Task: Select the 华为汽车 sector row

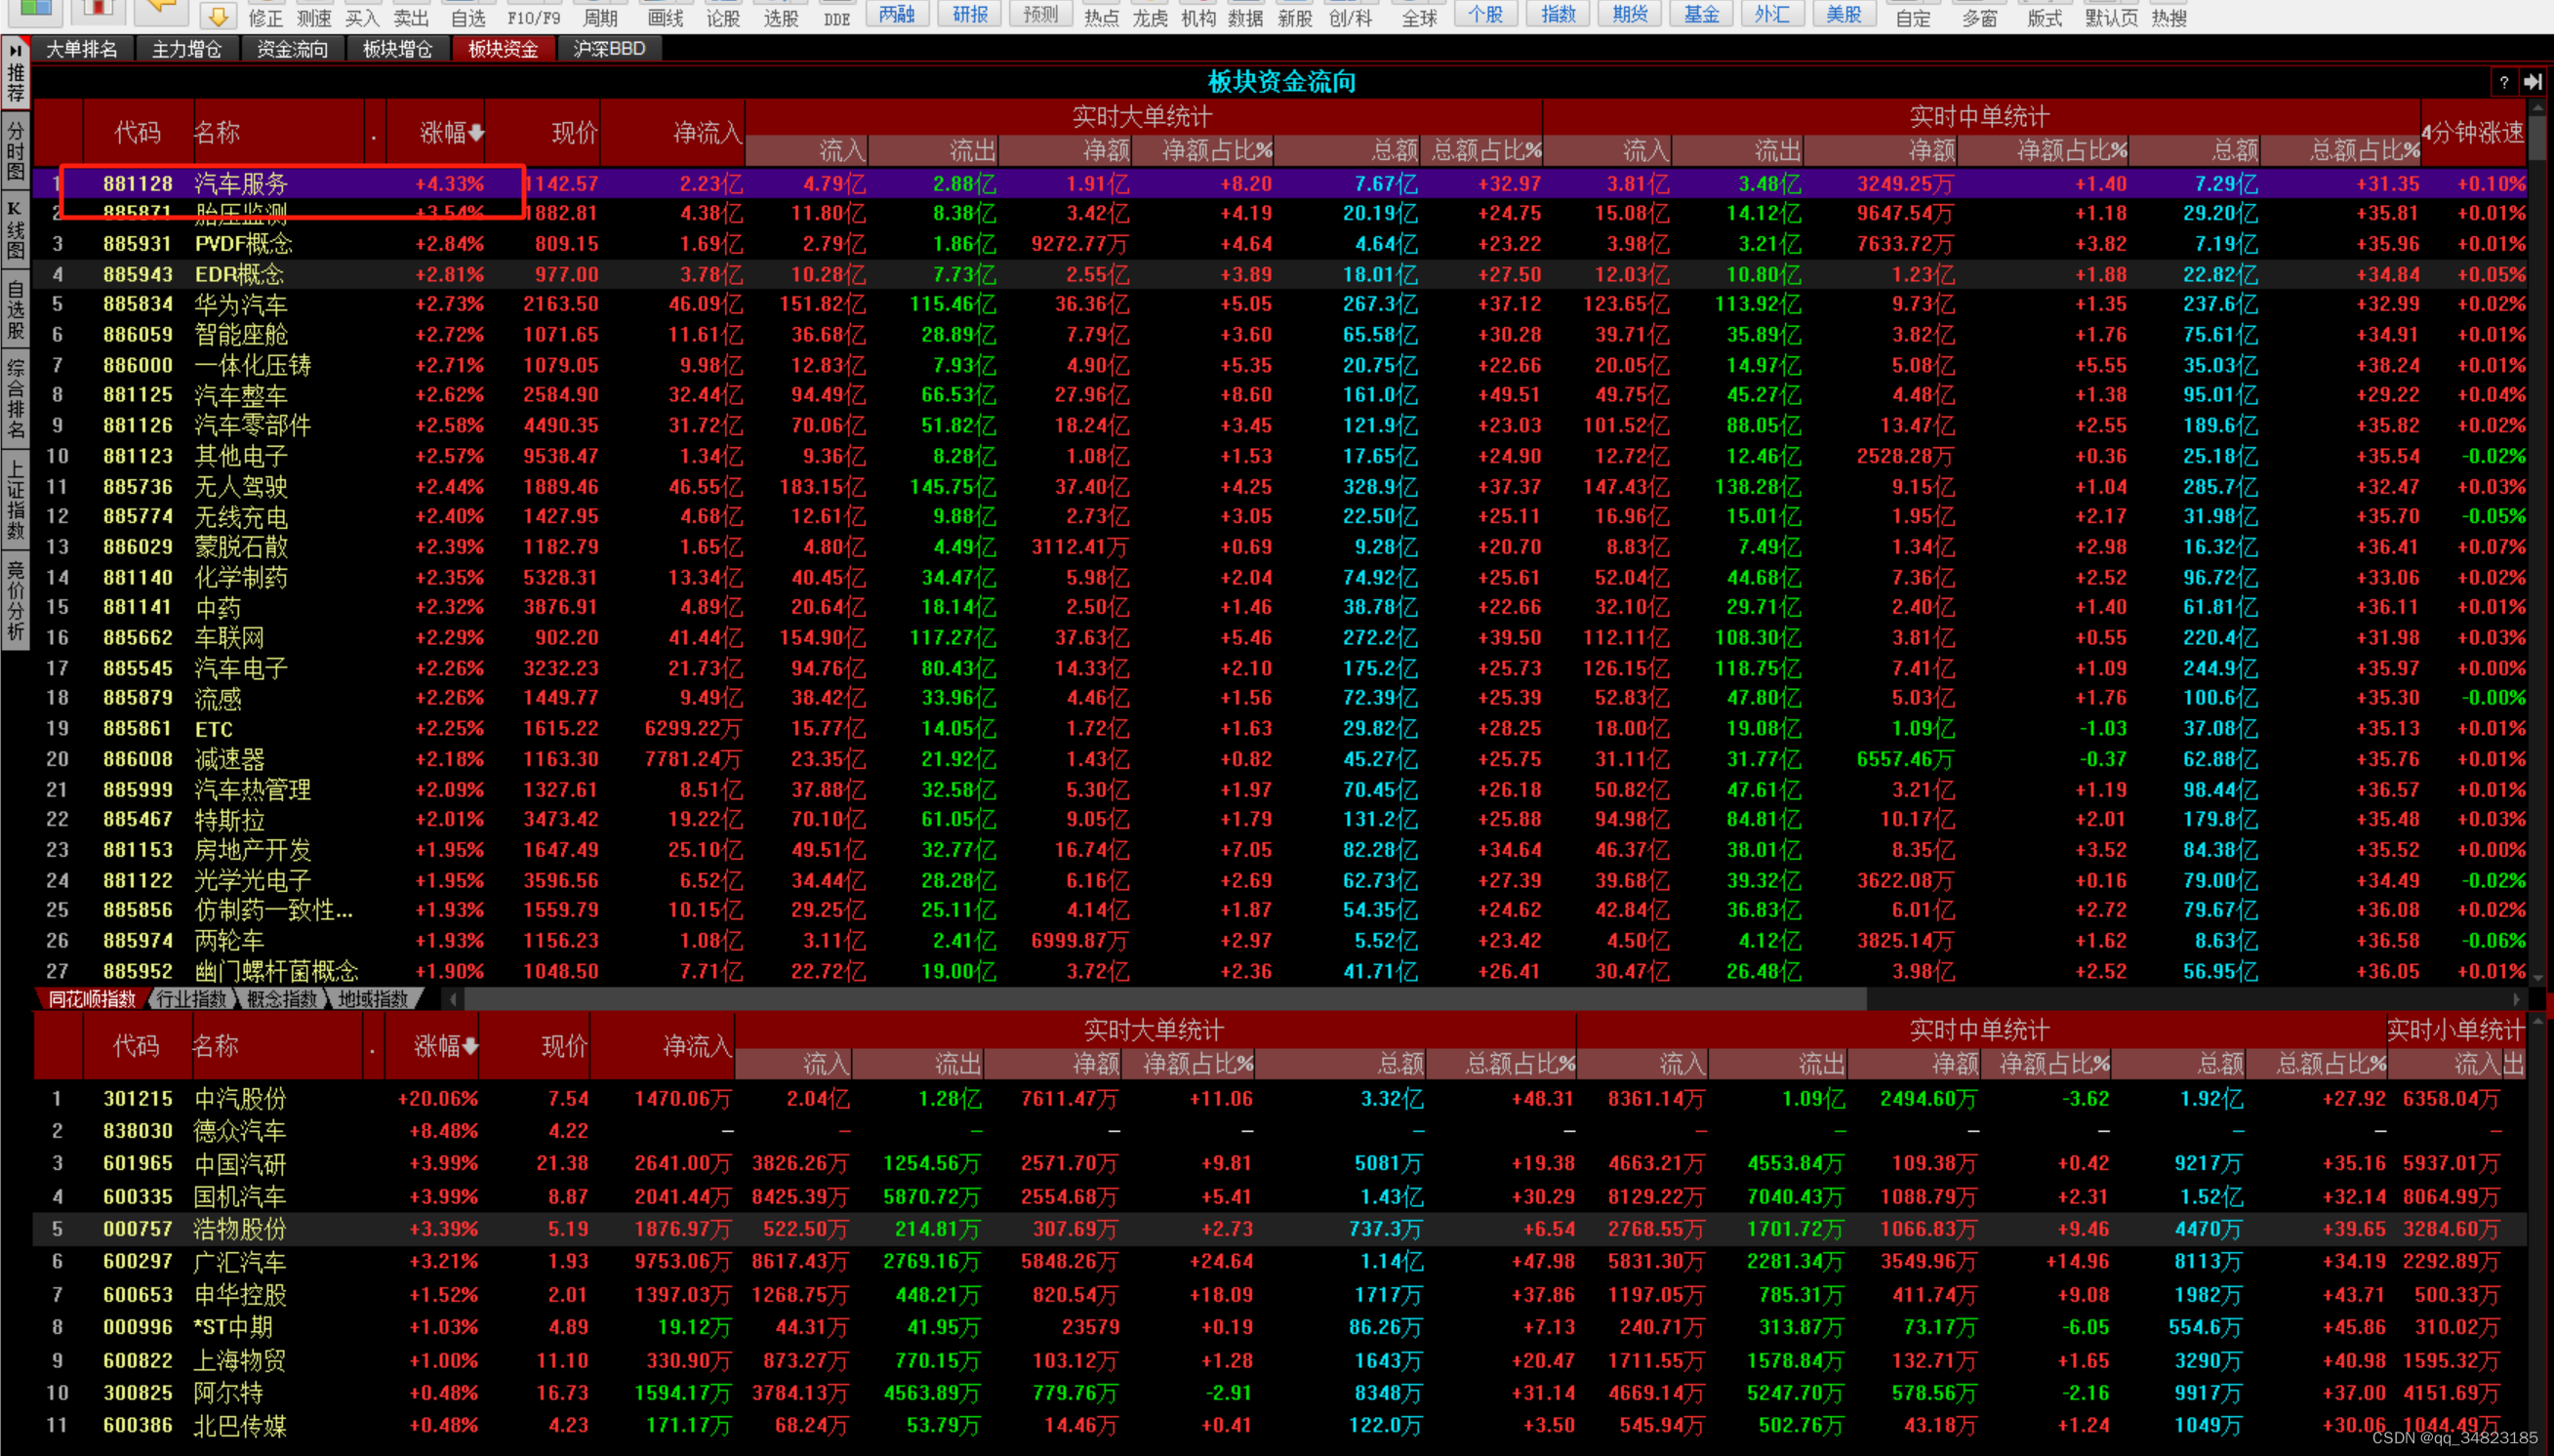Action: point(241,304)
